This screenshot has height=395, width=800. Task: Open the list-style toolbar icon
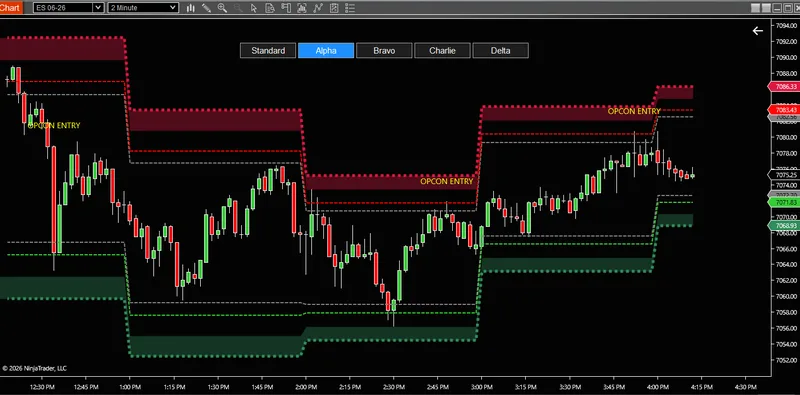coord(349,8)
